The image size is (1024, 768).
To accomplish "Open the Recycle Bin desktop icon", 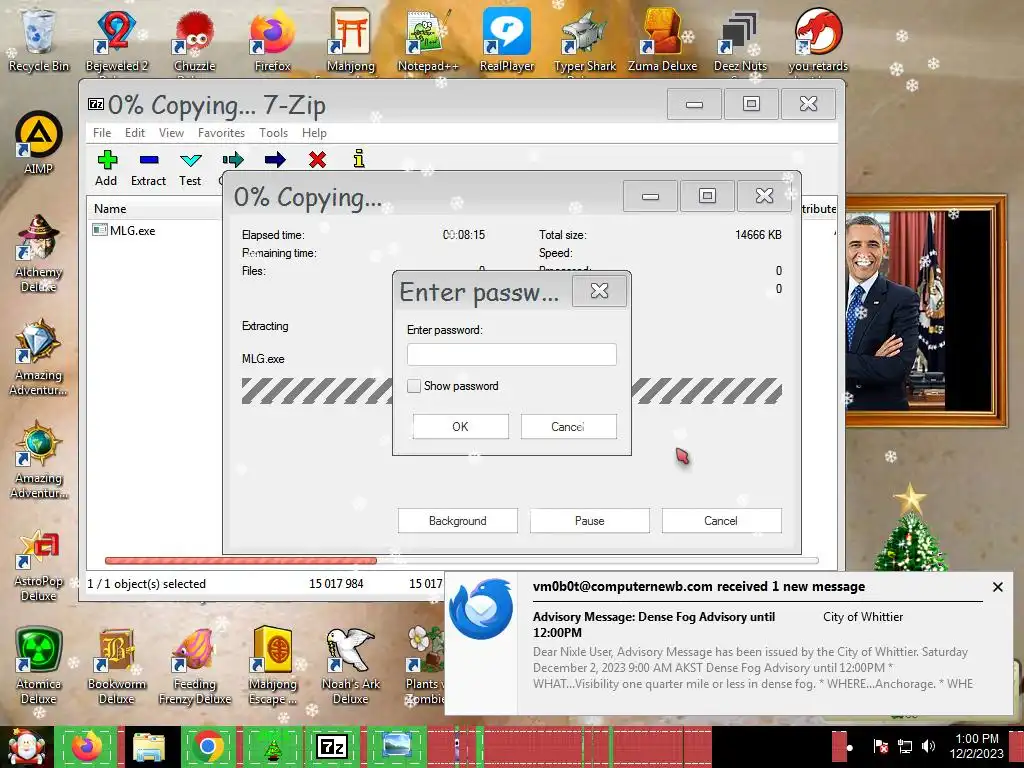I will (x=39, y=40).
